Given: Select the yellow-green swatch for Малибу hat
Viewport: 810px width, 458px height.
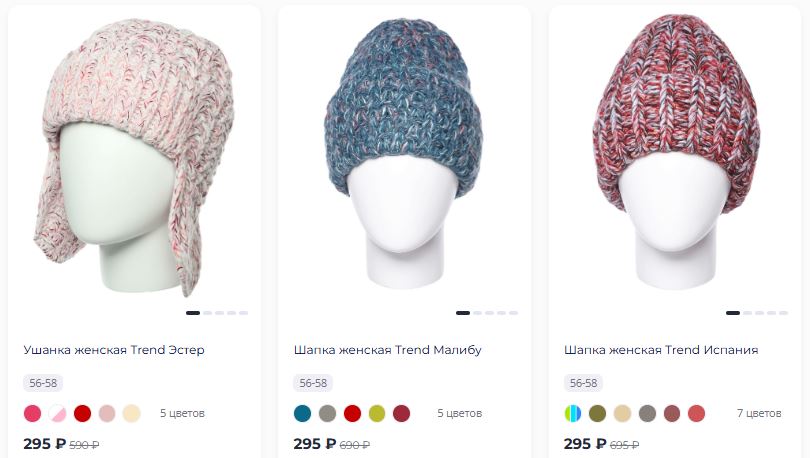Looking at the screenshot, I should tap(377, 414).
